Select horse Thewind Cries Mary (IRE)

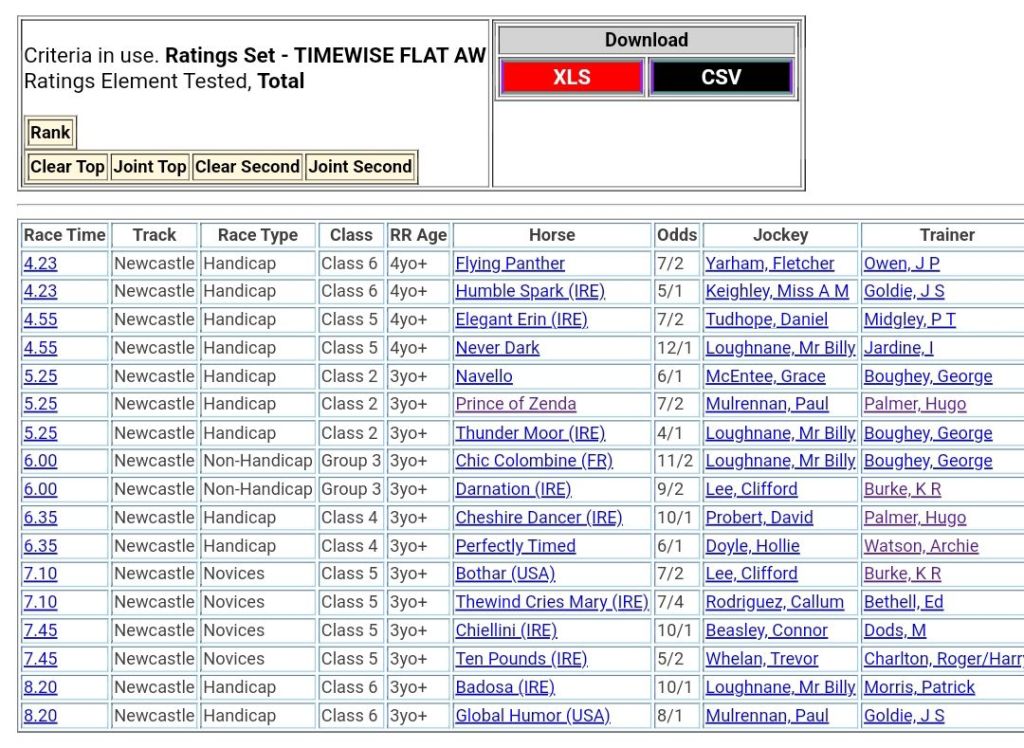point(552,602)
